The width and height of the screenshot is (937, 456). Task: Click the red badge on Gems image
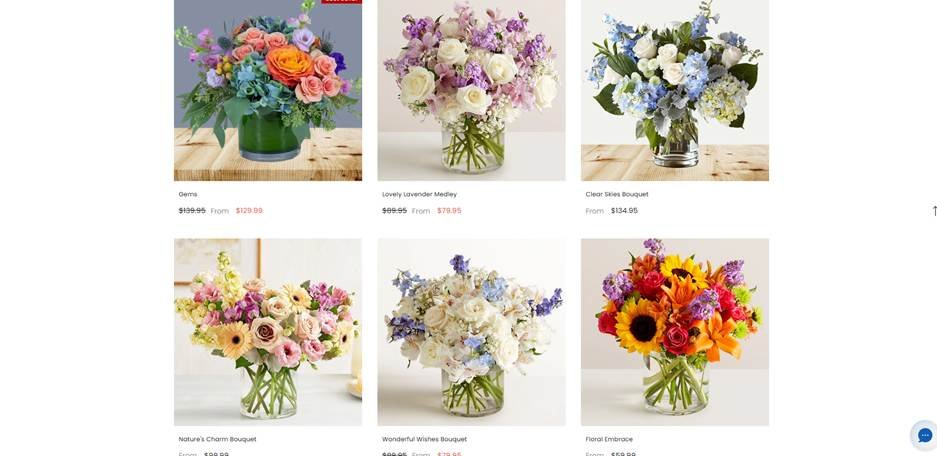pos(341,2)
